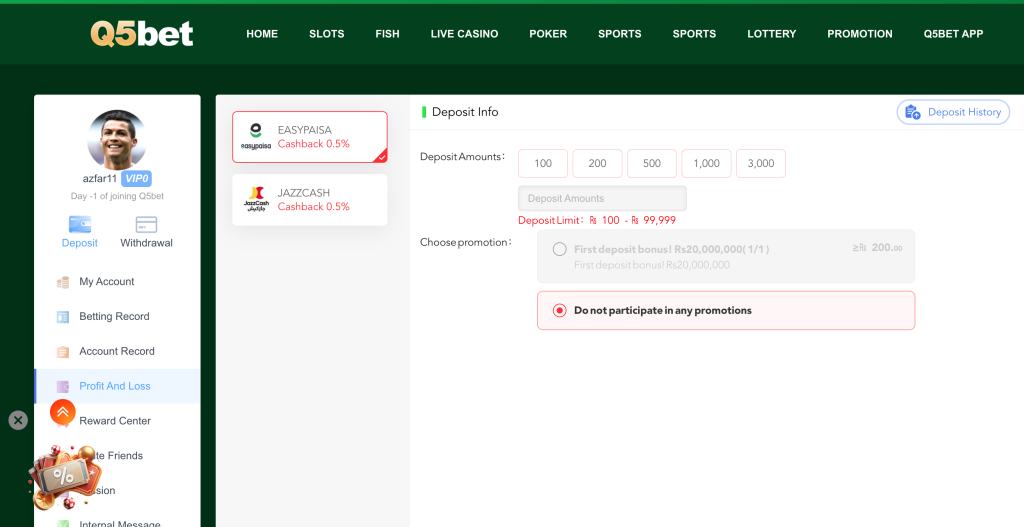
Task: Click the Withdrawal card icon
Action: tap(146, 224)
